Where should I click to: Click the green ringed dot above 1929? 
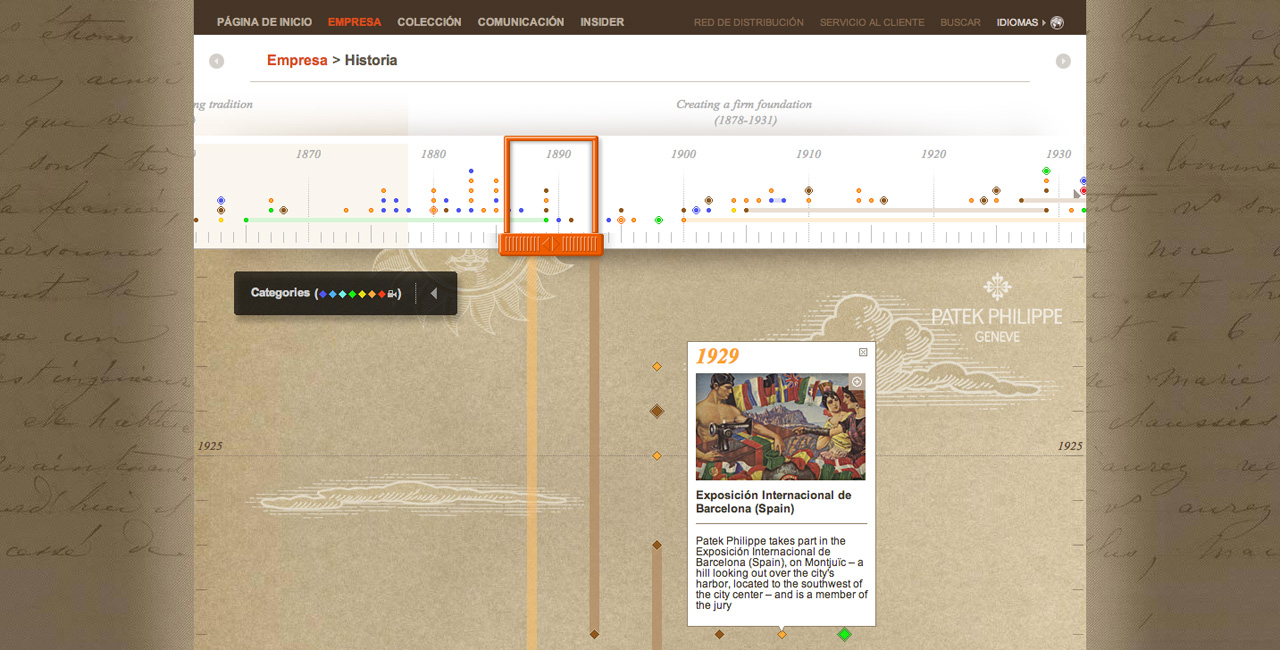coord(1046,171)
